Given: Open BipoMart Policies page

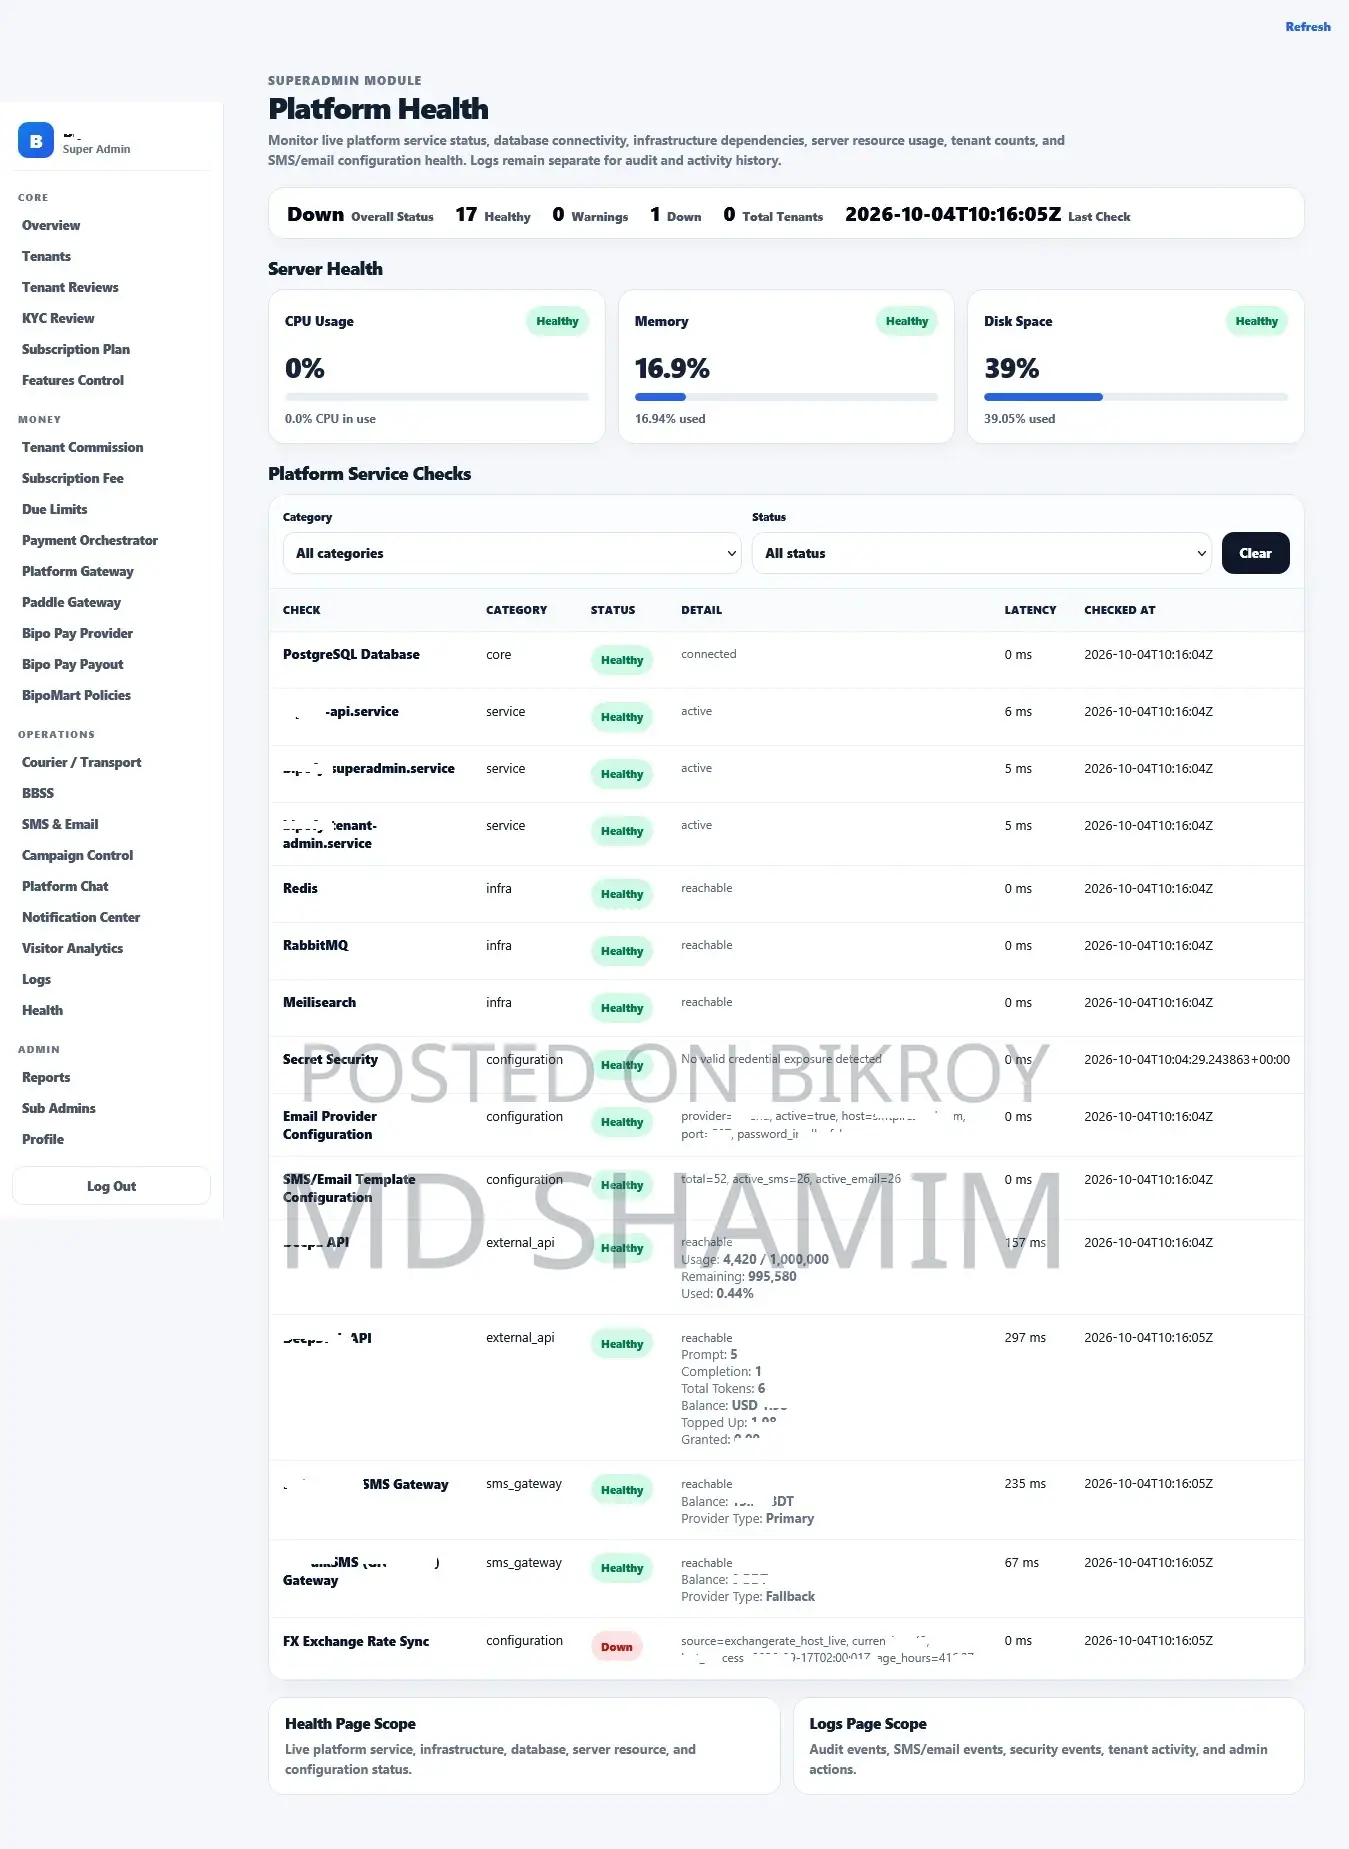Looking at the screenshot, I should pyautogui.click(x=76, y=696).
